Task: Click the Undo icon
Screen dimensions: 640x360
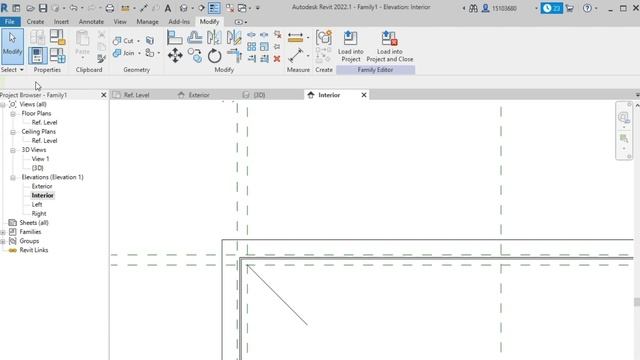Action: tap(73, 8)
